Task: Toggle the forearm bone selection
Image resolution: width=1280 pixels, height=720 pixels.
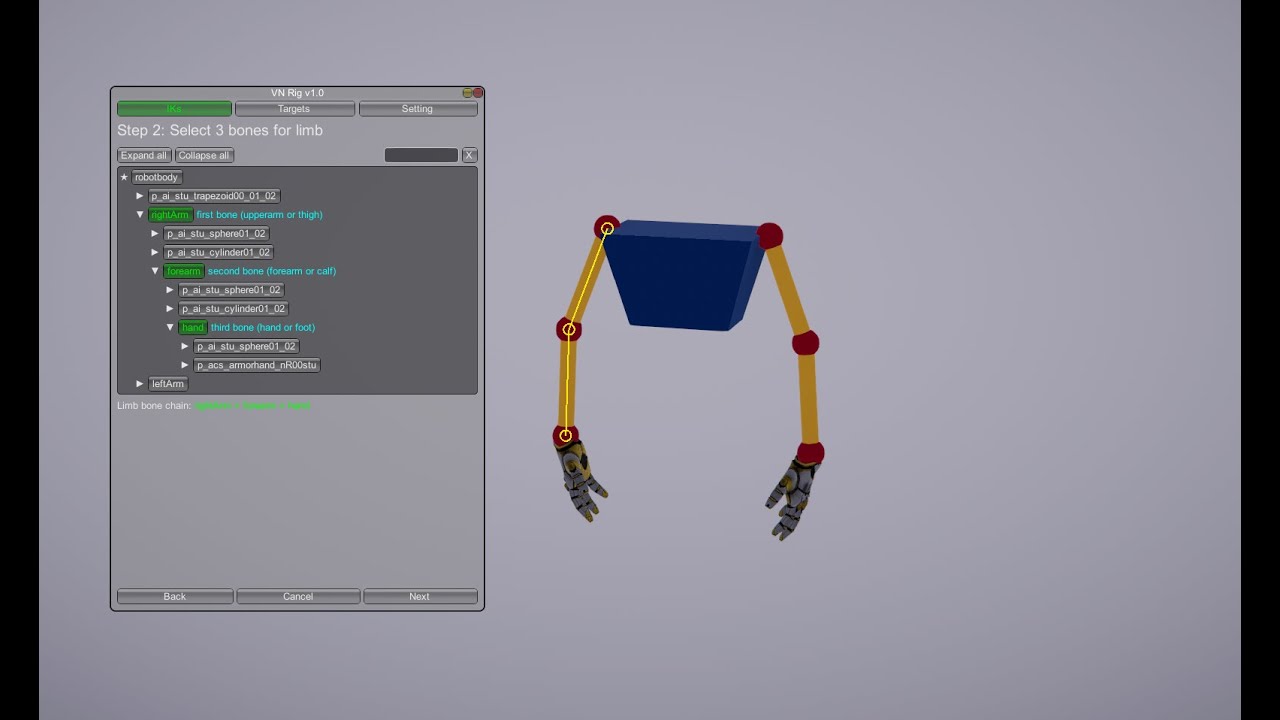Action: 184,271
